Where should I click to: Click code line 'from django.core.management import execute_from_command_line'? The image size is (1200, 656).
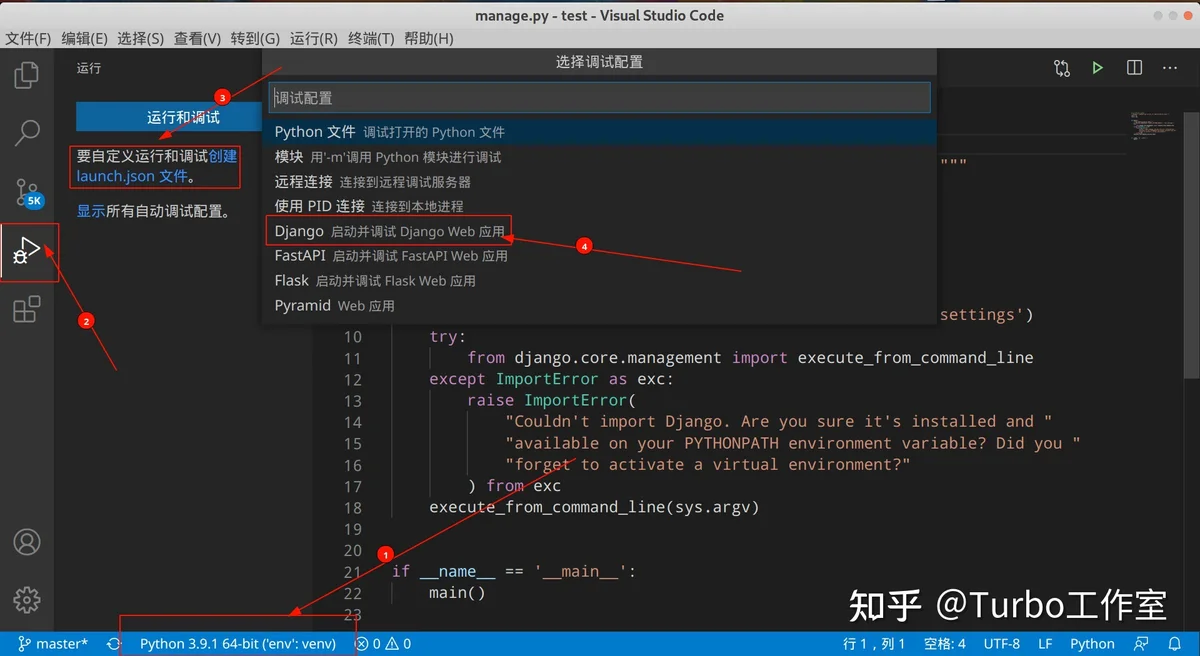pyautogui.click(x=750, y=358)
